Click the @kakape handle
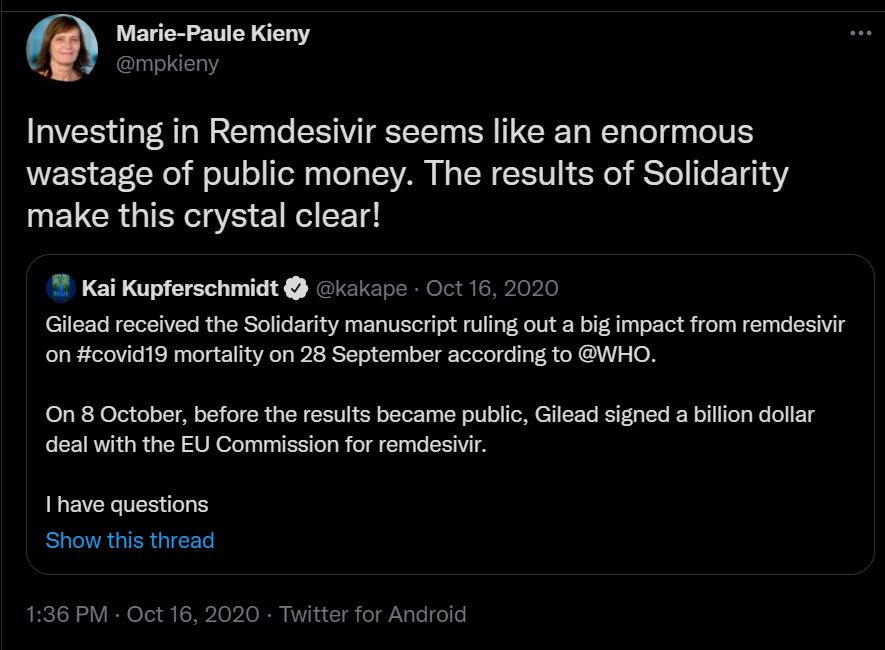 pyautogui.click(x=361, y=289)
